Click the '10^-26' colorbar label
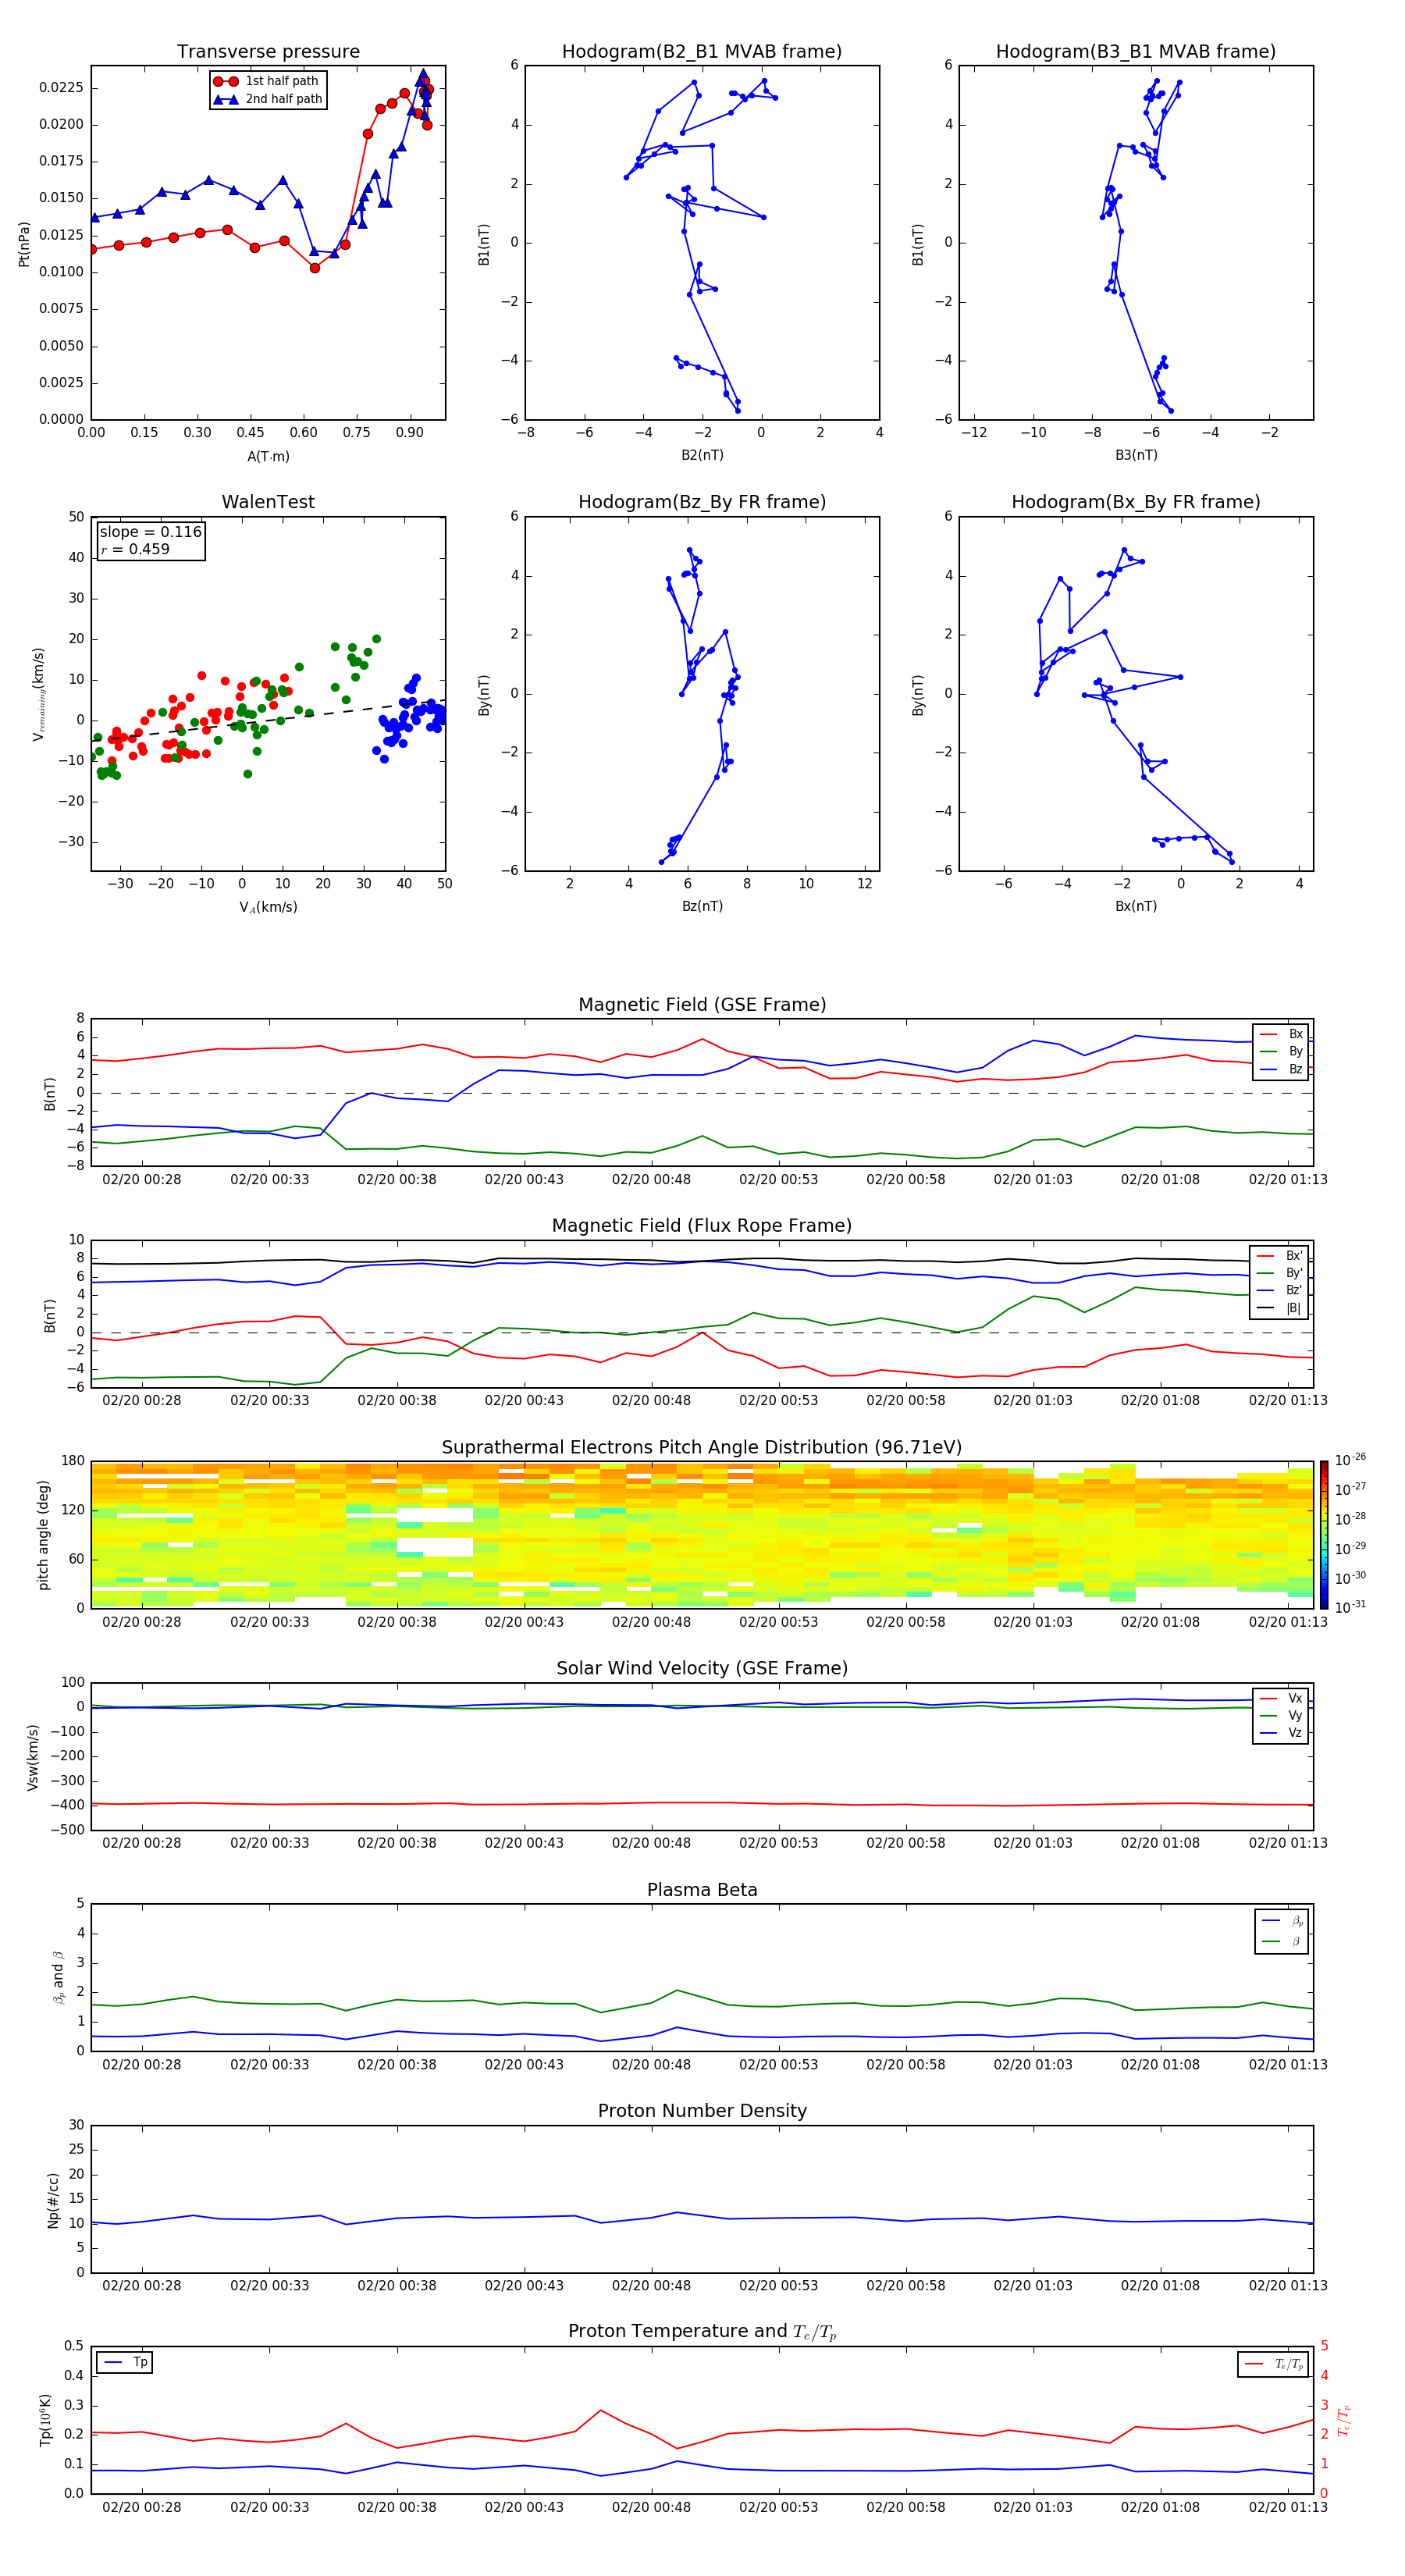This screenshot has width=1405, height=2576. 1350,1460
